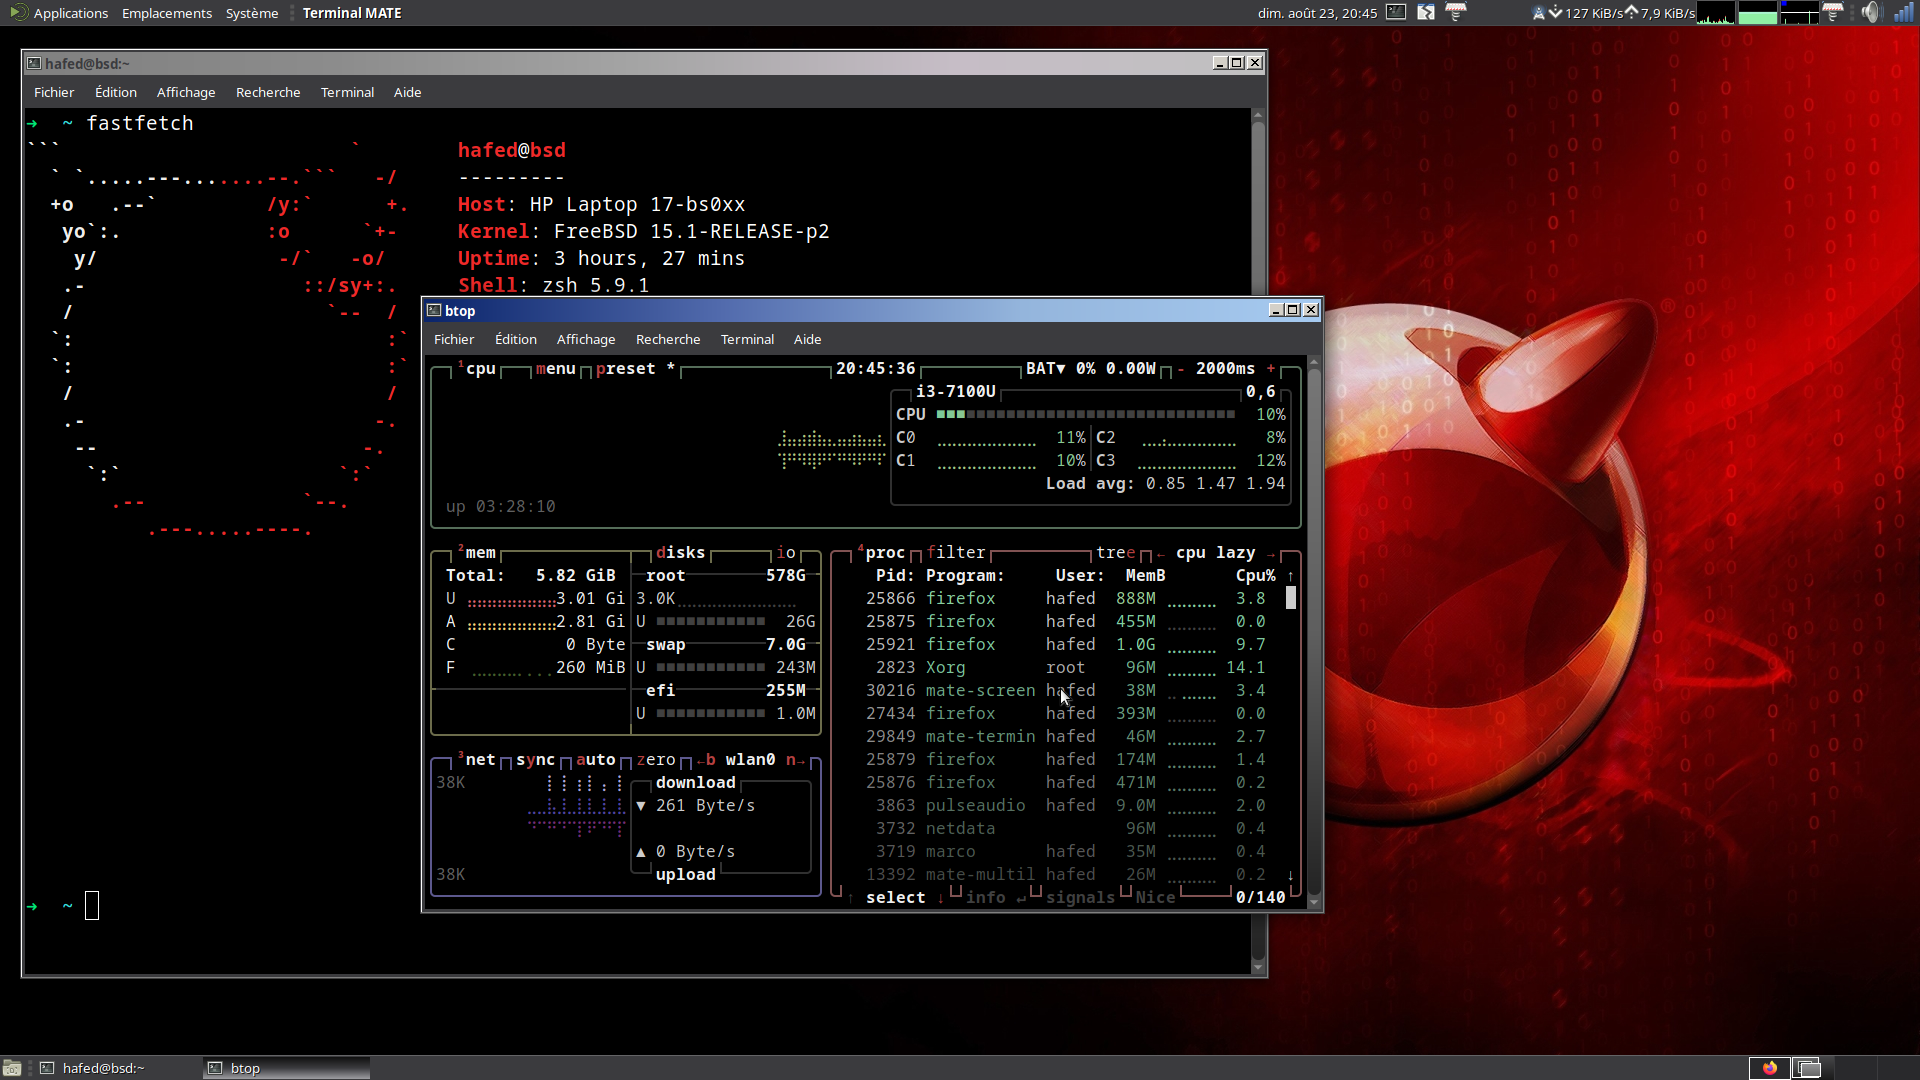Open the Applications menu in top panel
Viewport: 1920px width, 1080px height.
point(70,13)
